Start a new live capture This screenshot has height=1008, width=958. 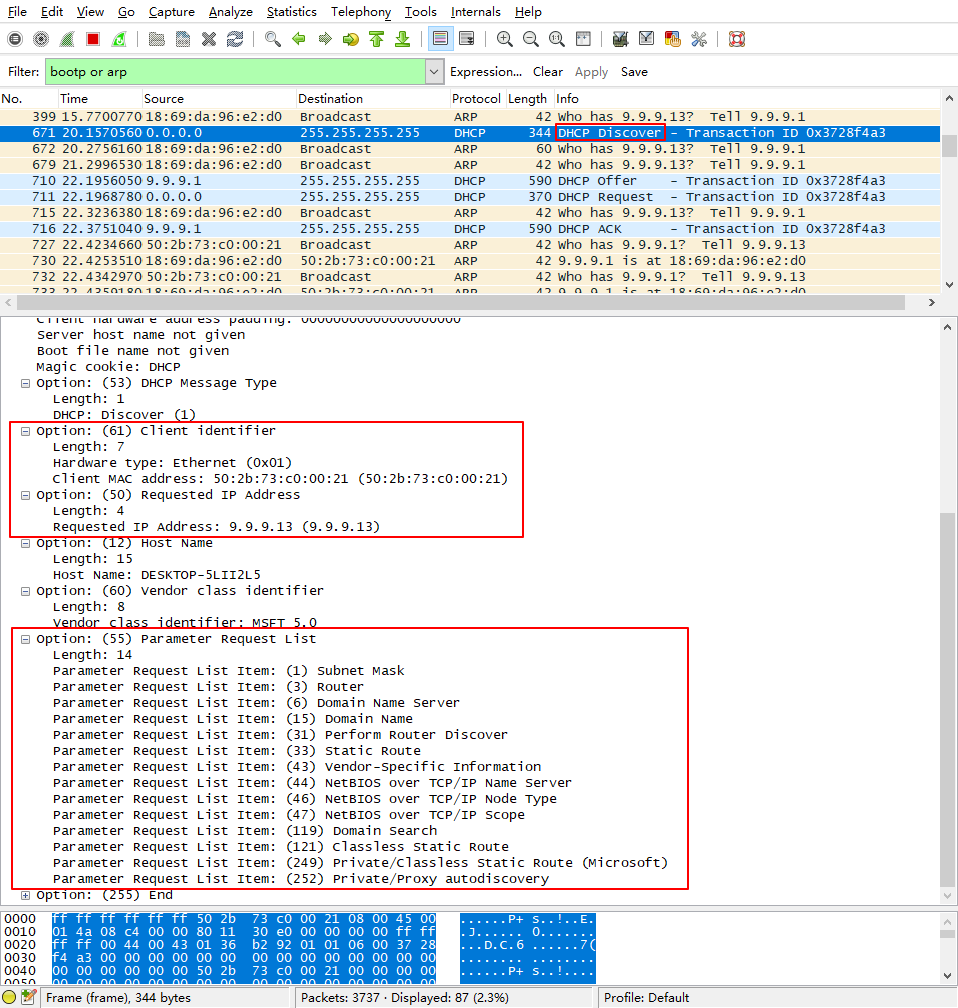point(67,39)
